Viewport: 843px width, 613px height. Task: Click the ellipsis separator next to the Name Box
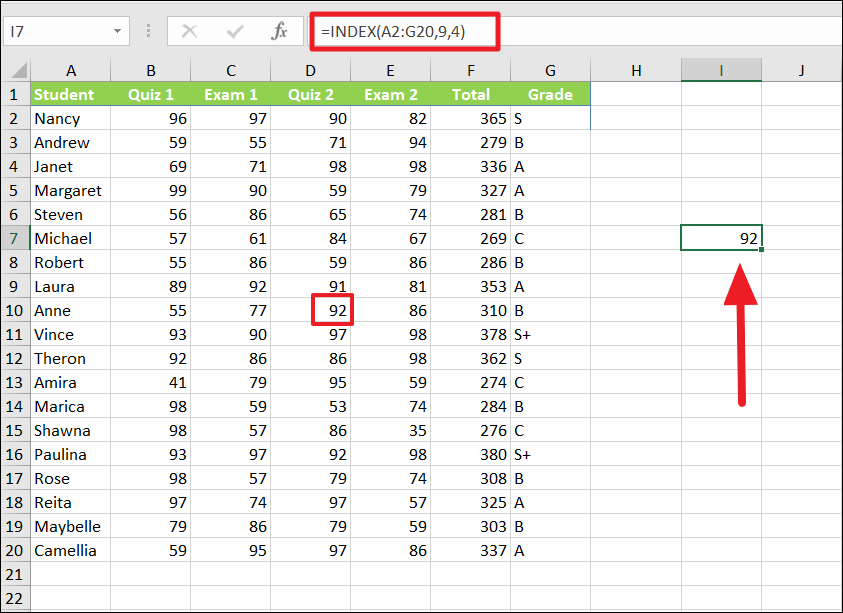tap(147, 31)
